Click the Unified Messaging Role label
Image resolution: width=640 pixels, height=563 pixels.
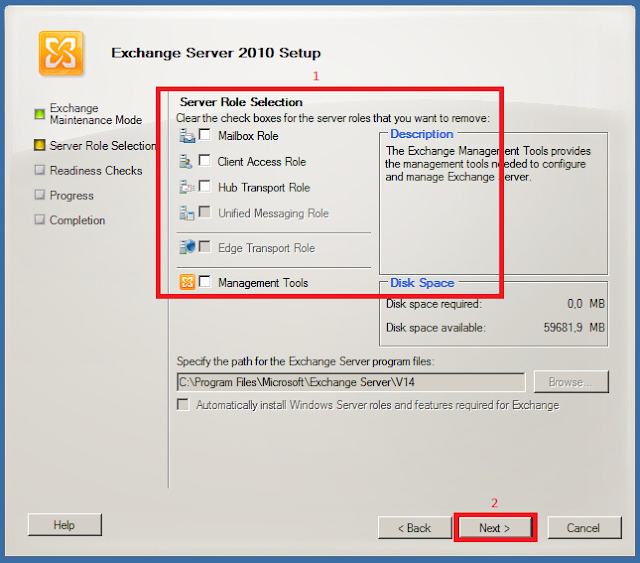(x=273, y=213)
